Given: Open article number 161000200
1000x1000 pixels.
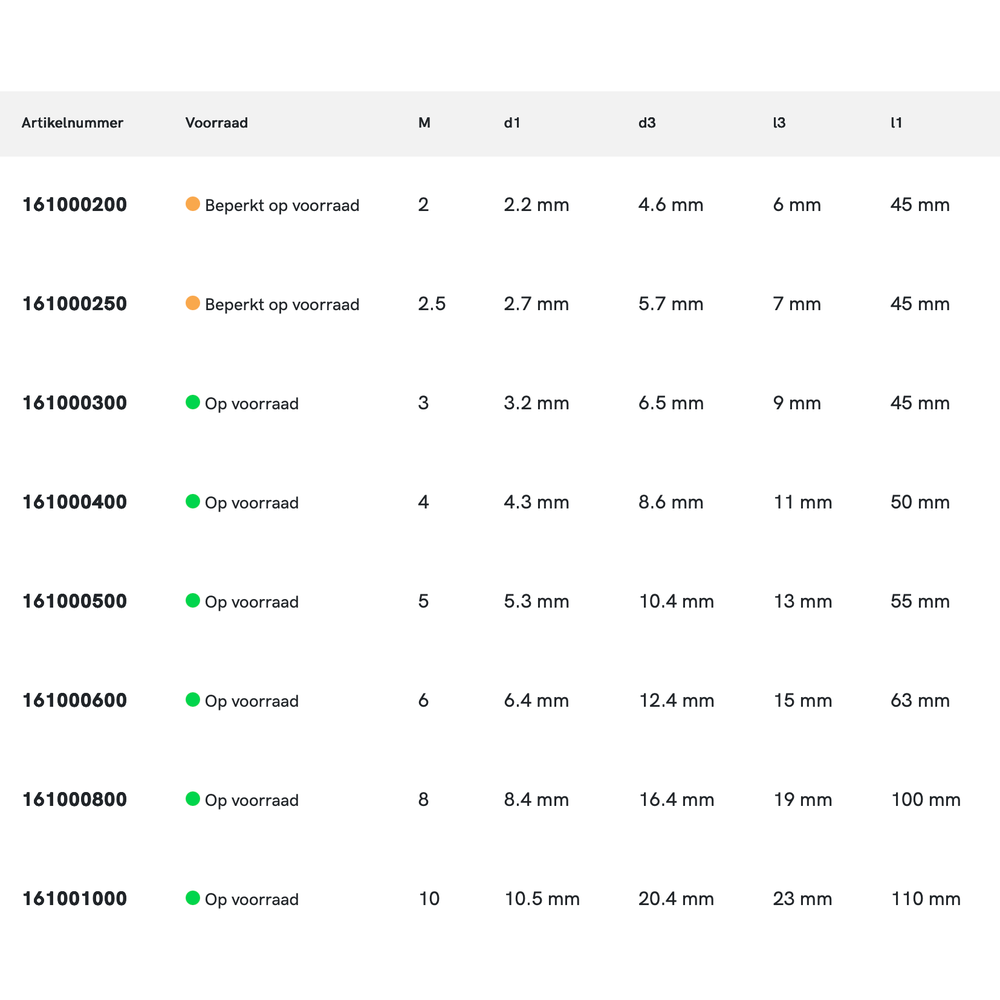Looking at the screenshot, I should pos(75,205).
